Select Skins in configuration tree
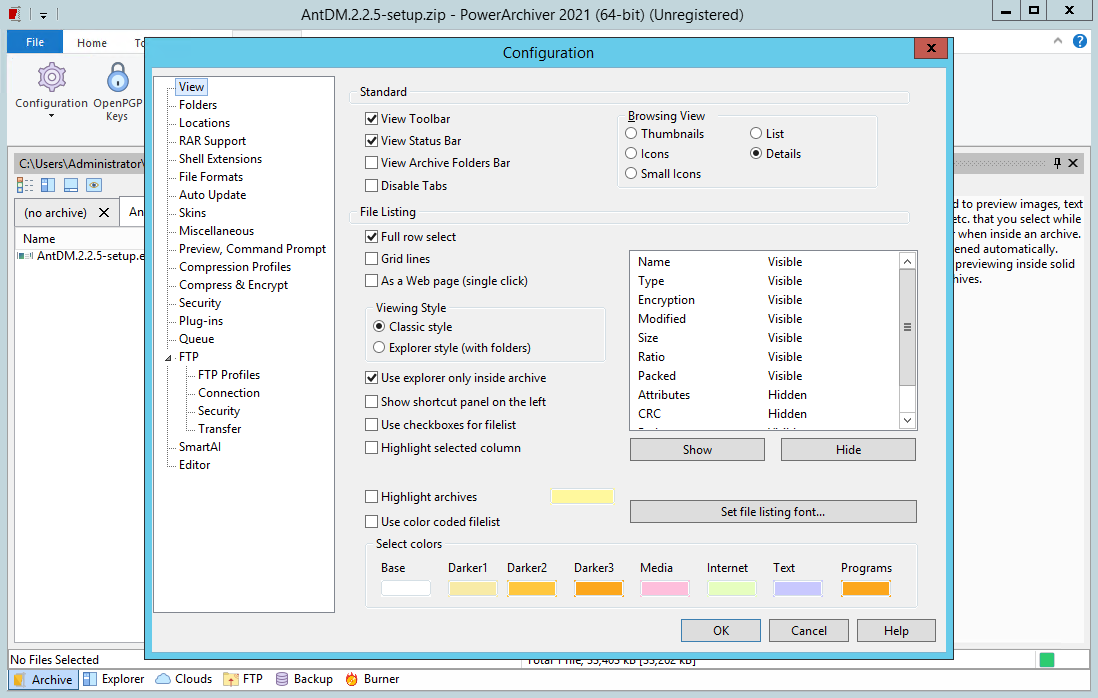The width and height of the screenshot is (1098, 698). coord(192,213)
